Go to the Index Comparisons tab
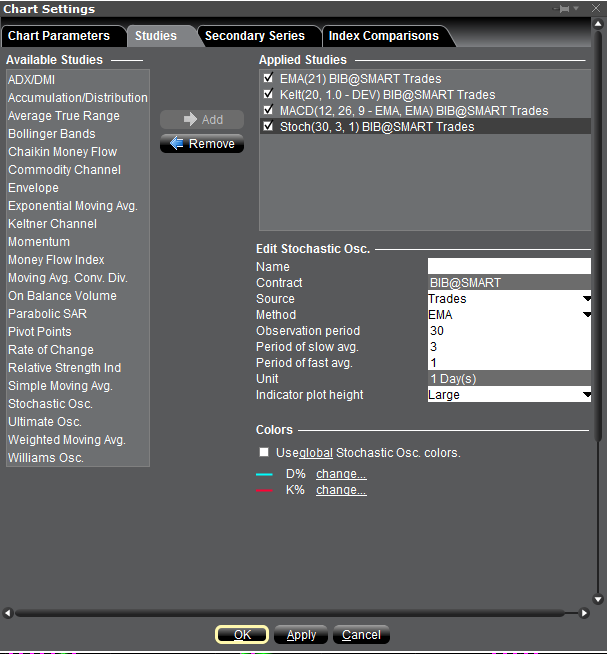Image resolution: width=607 pixels, height=654 pixels. point(384,36)
